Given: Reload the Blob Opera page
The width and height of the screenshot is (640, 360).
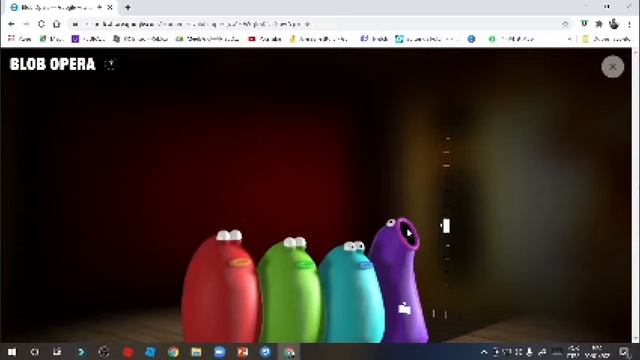Looking at the screenshot, I should 41,24.
